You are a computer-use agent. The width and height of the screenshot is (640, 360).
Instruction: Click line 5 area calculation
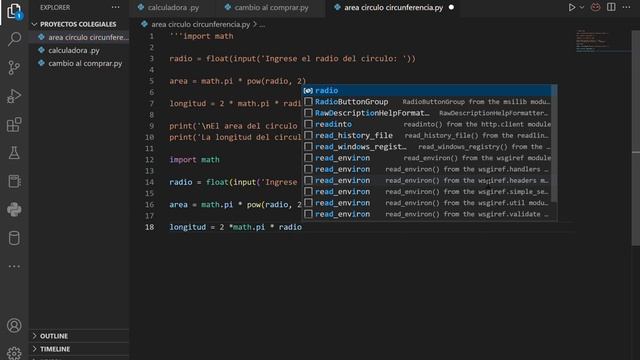pyautogui.click(x=237, y=81)
